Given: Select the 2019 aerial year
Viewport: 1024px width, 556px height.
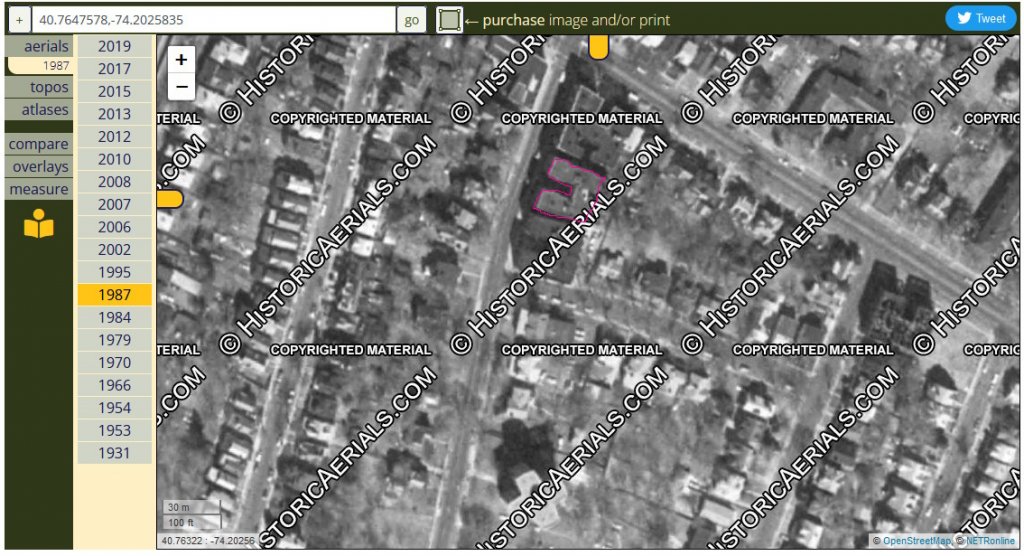Looking at the screenshot, I should [x=114, y=46].
